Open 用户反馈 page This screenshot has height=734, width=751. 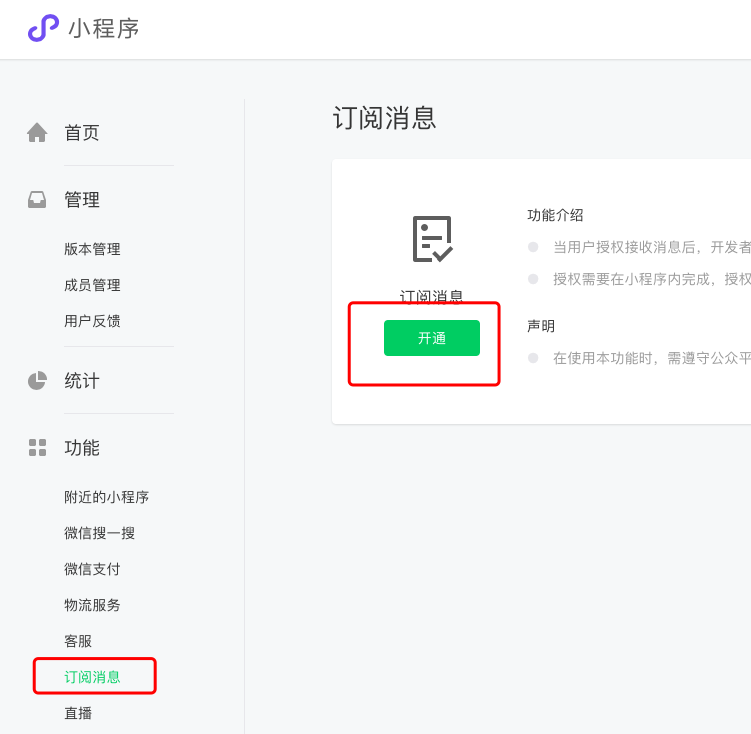[92, 321]
